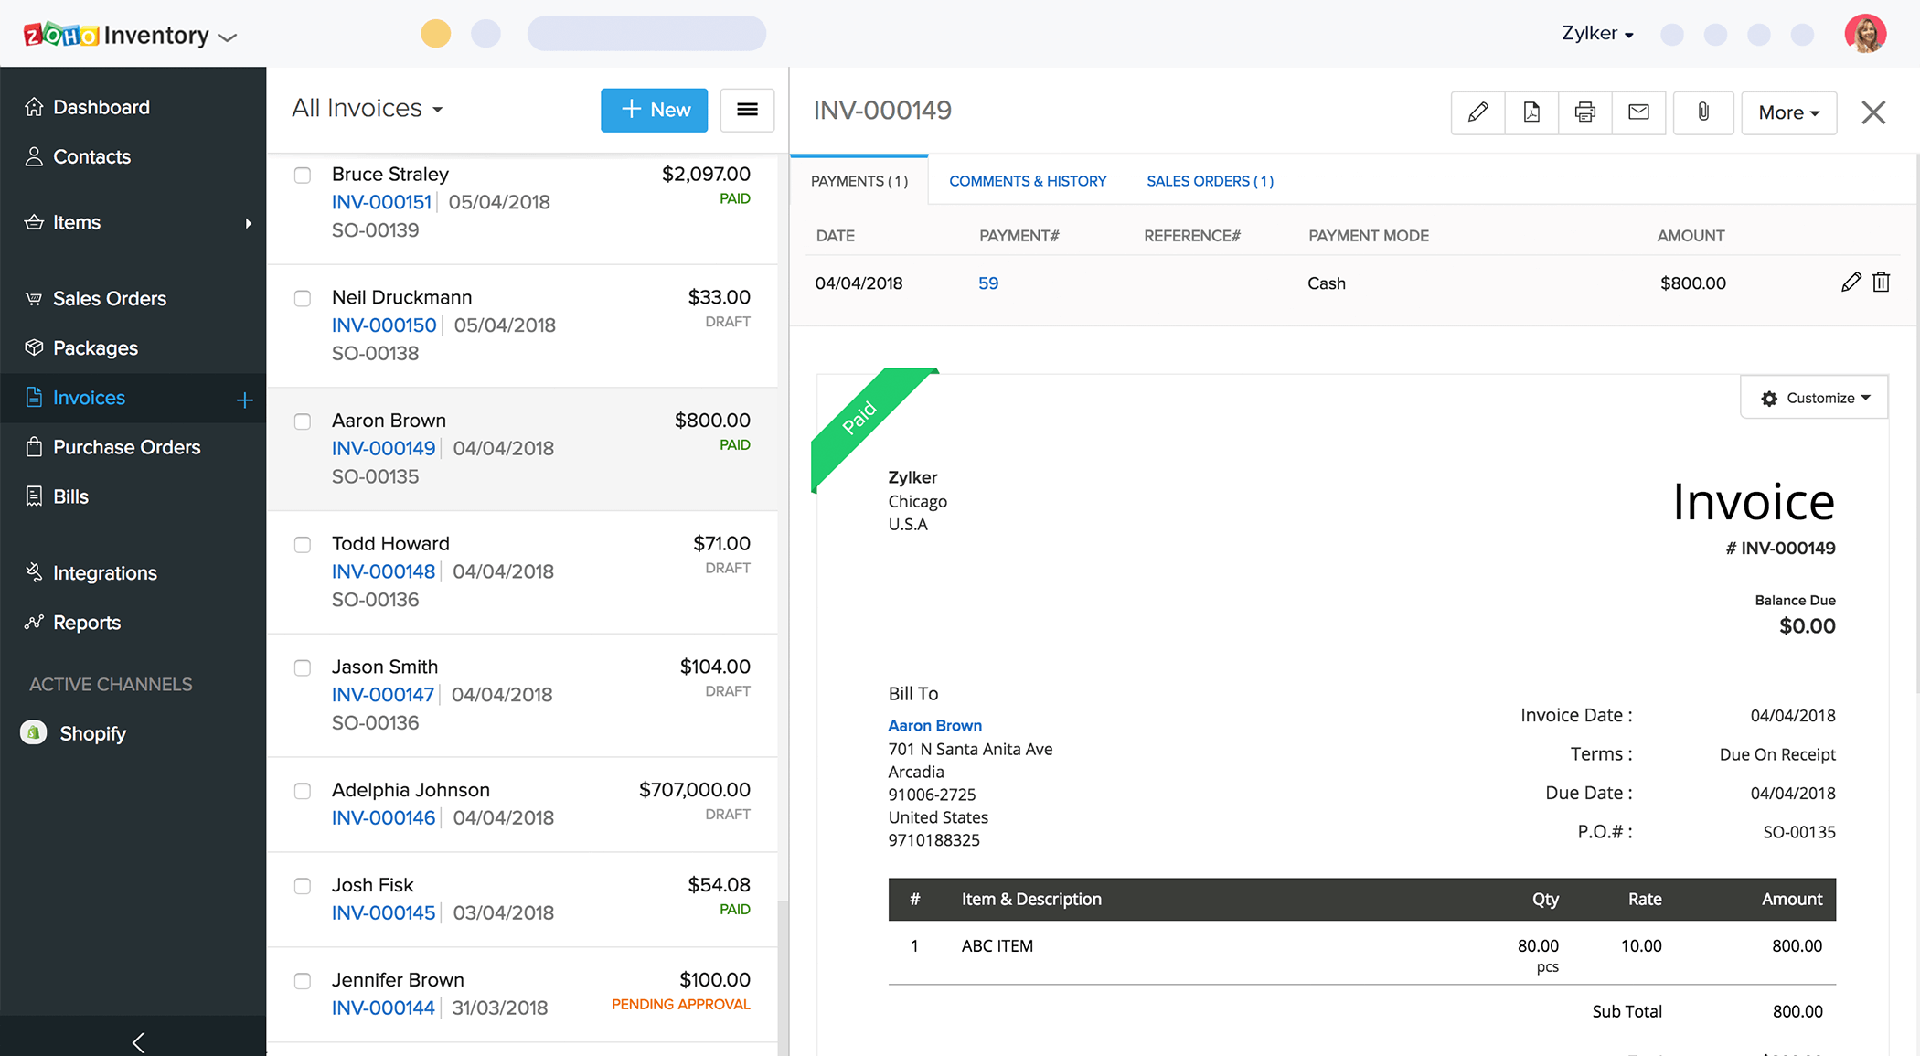This screenshot has height=1056, width=1920.
Task: Select the Neil Druckmann invoice checkbox
Action: [x=302, y=298]
